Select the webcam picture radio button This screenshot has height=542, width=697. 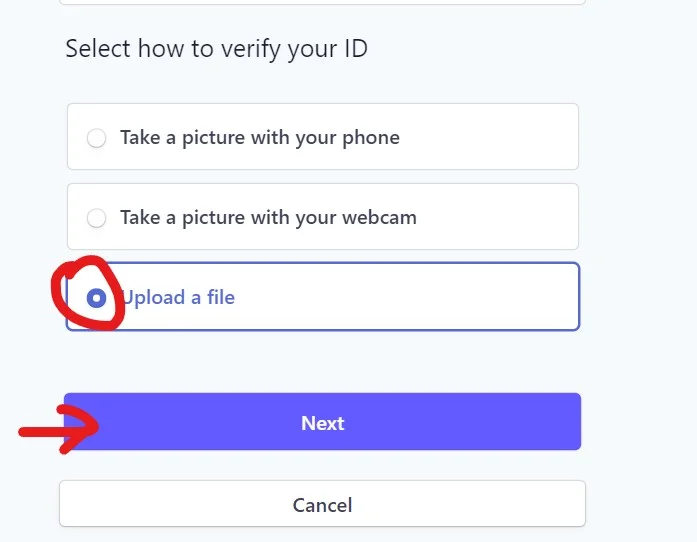96,217
